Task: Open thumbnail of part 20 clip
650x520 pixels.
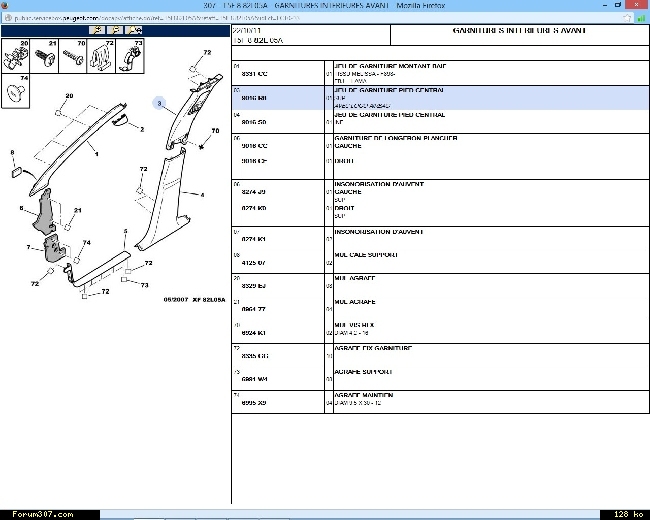Action: click(x=16, y=56)
